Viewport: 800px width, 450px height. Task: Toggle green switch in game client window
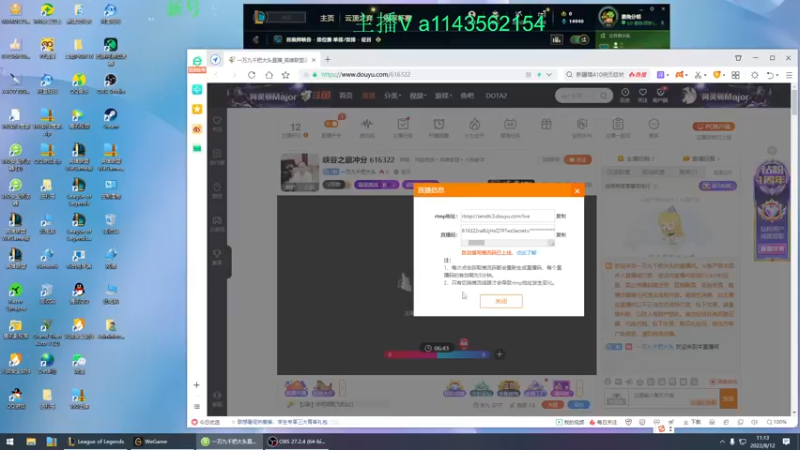click(580, 40)
